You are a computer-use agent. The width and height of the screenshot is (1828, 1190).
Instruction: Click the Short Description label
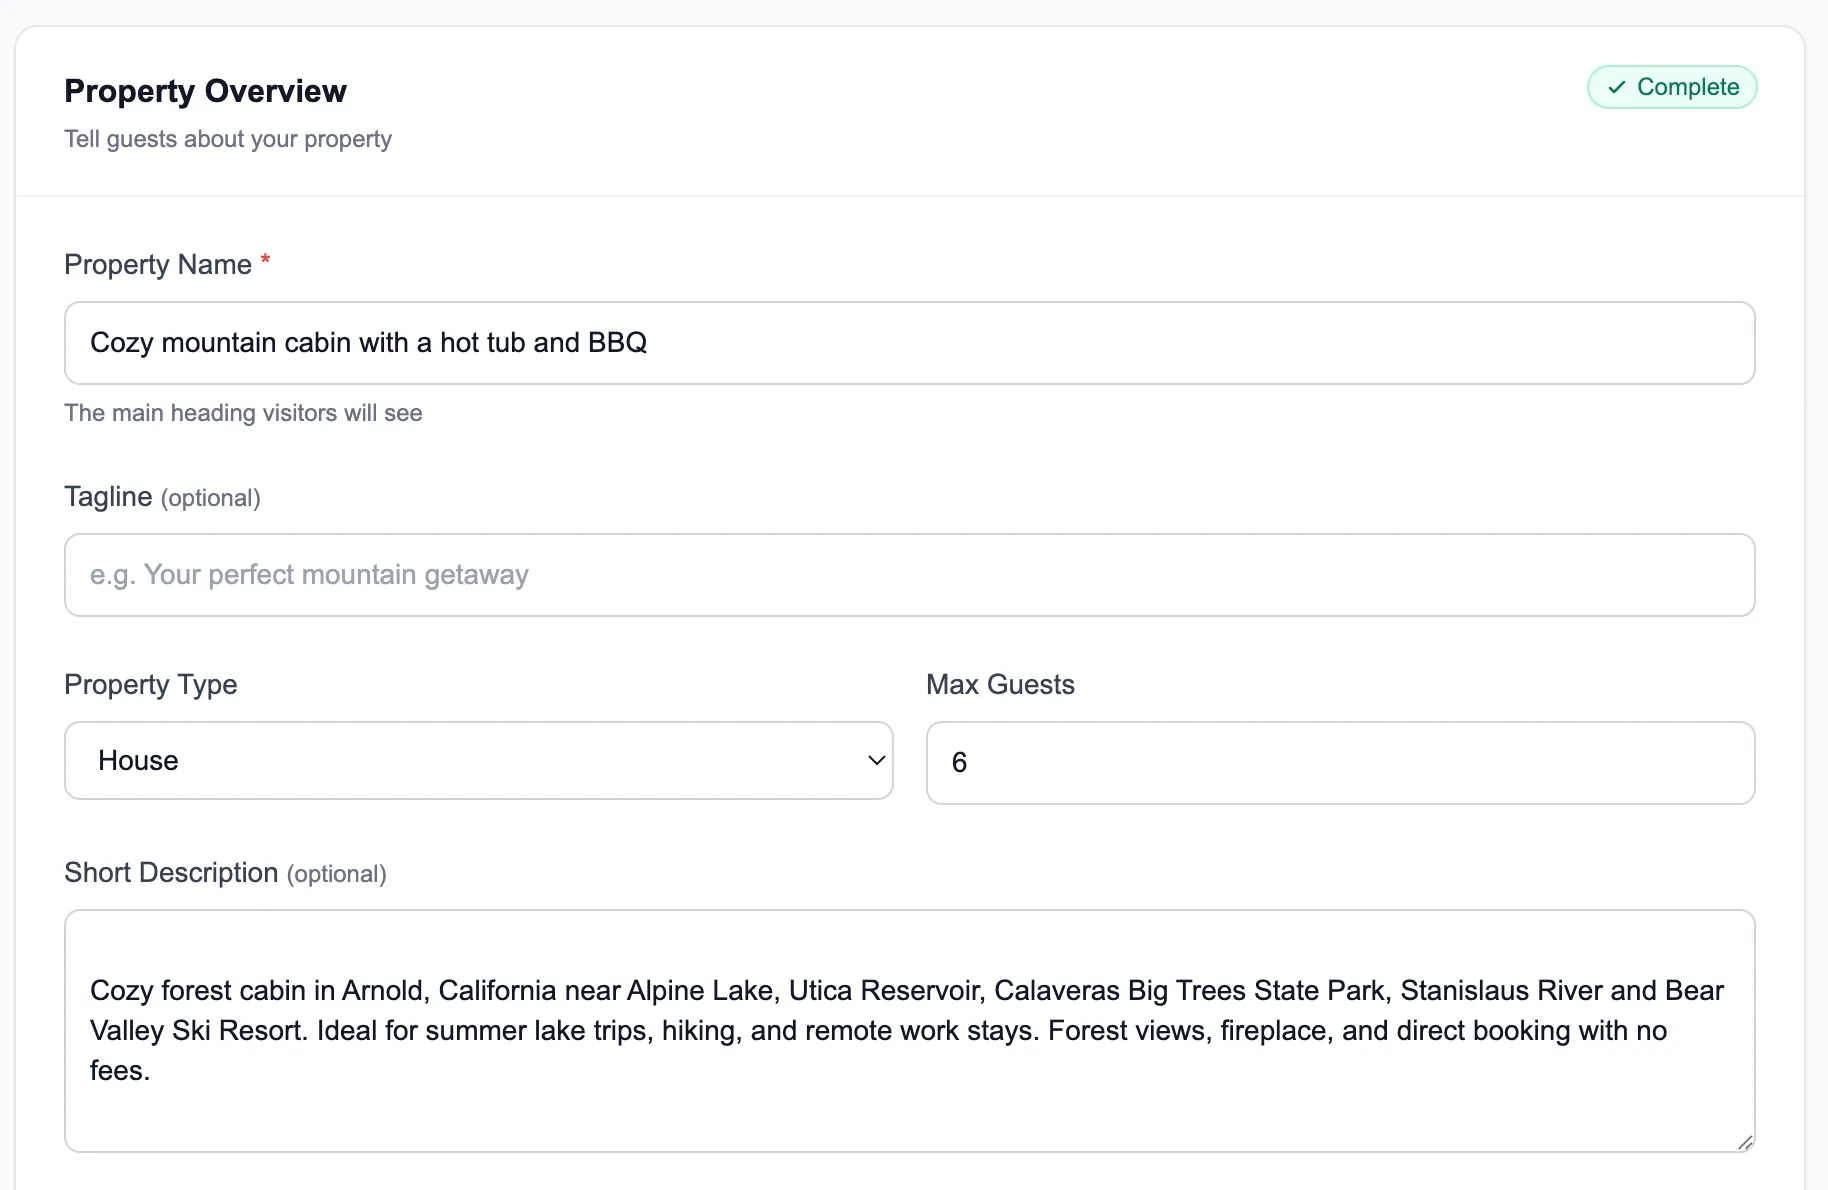tap(171, 873)
